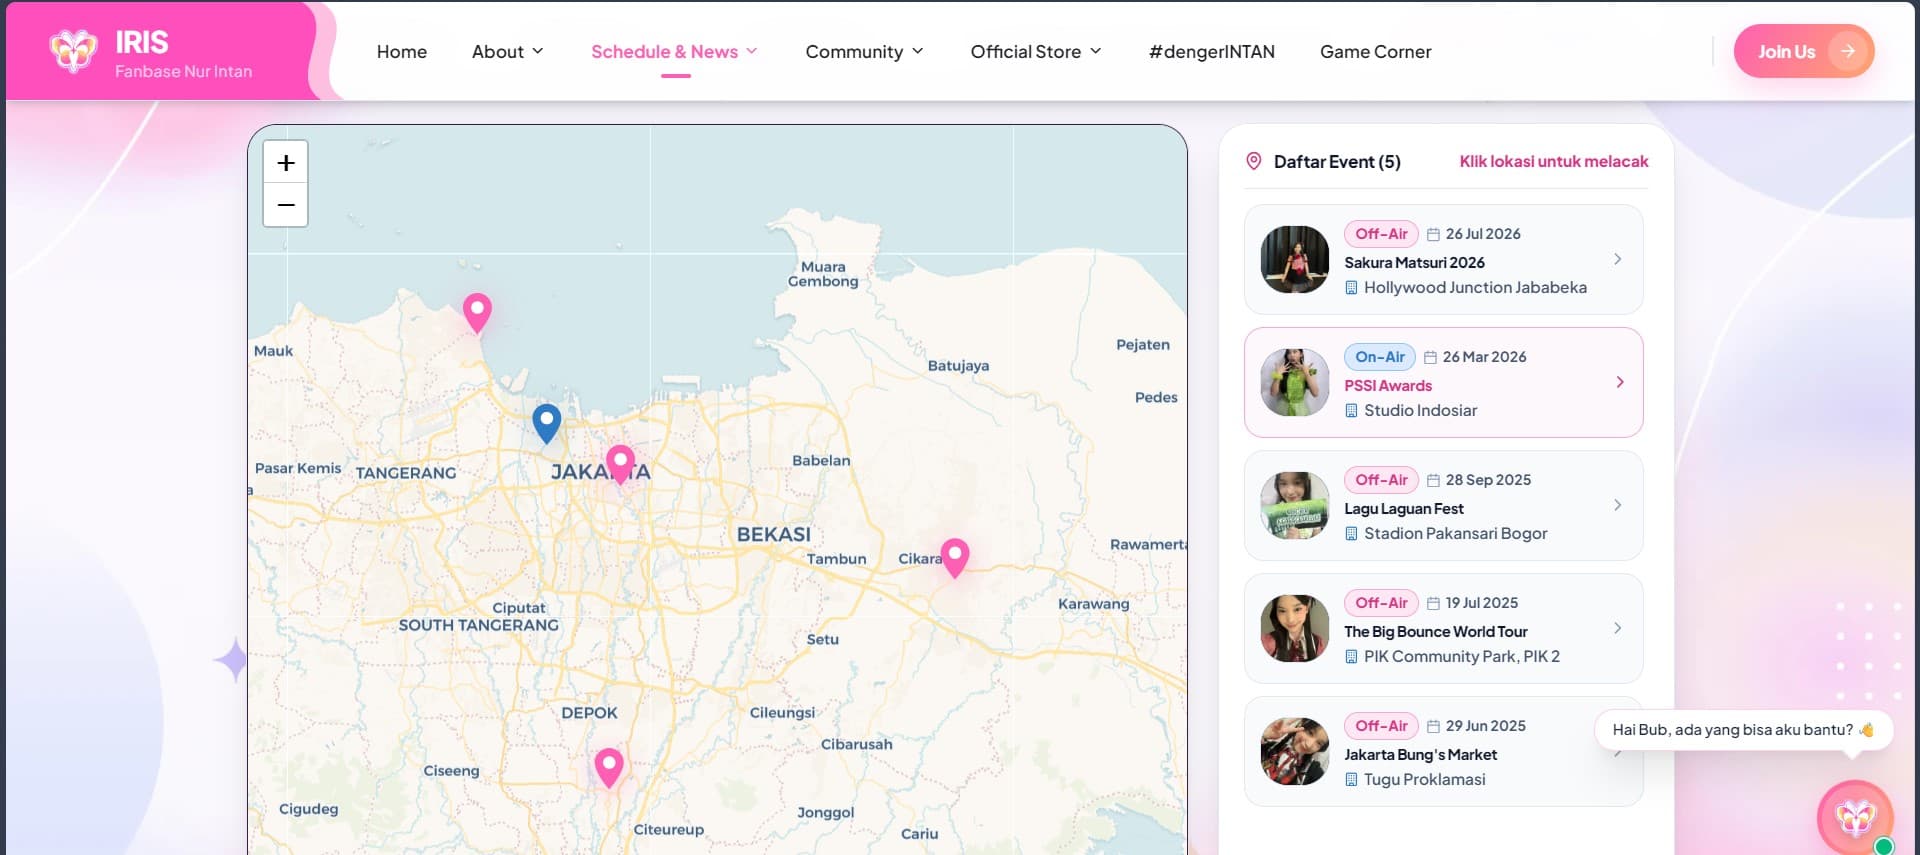The width and height of the screenshot is (1920, 855).
Task: Open the #dengerINTAN menu item
Action: pos(1211,51)
